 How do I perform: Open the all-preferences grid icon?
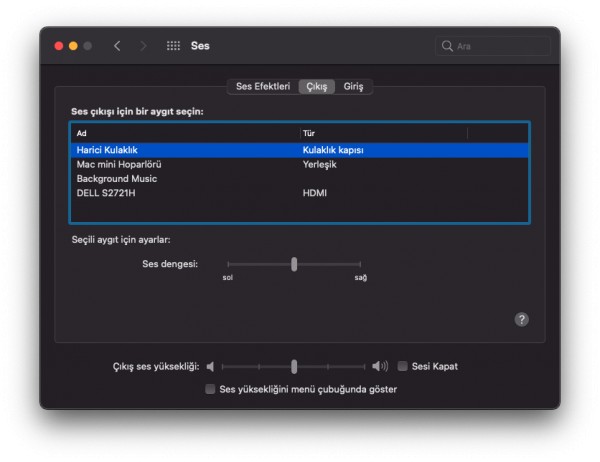click(x=173, y=46)
